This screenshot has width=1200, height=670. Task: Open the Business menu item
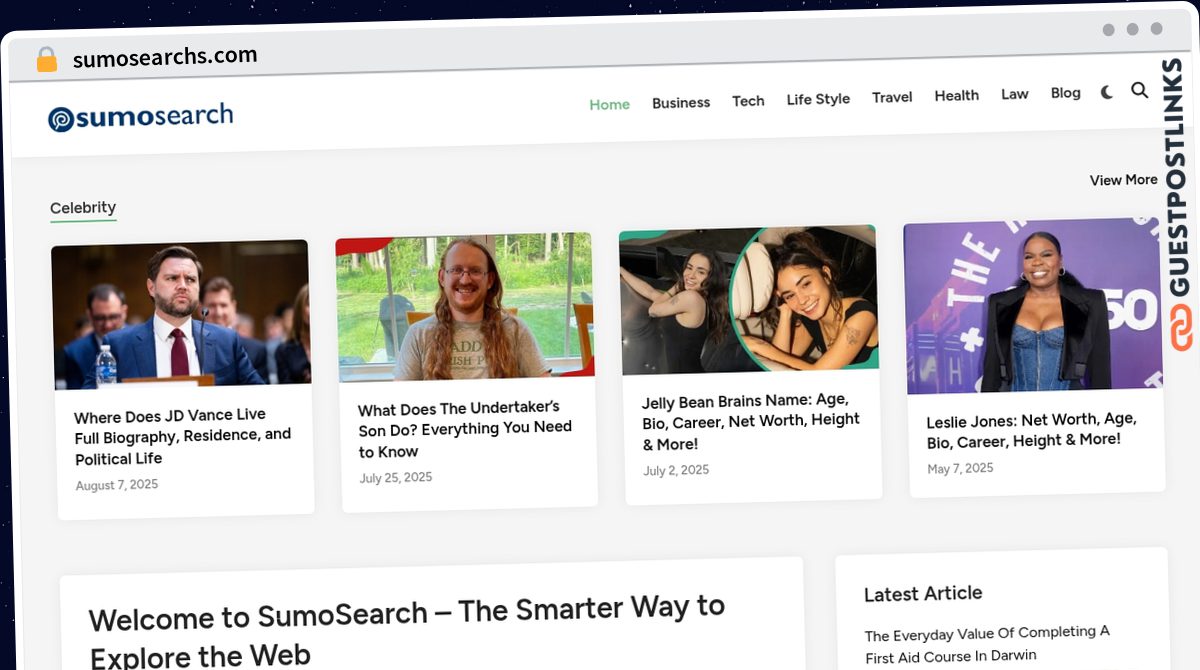[x=681, y=102]
